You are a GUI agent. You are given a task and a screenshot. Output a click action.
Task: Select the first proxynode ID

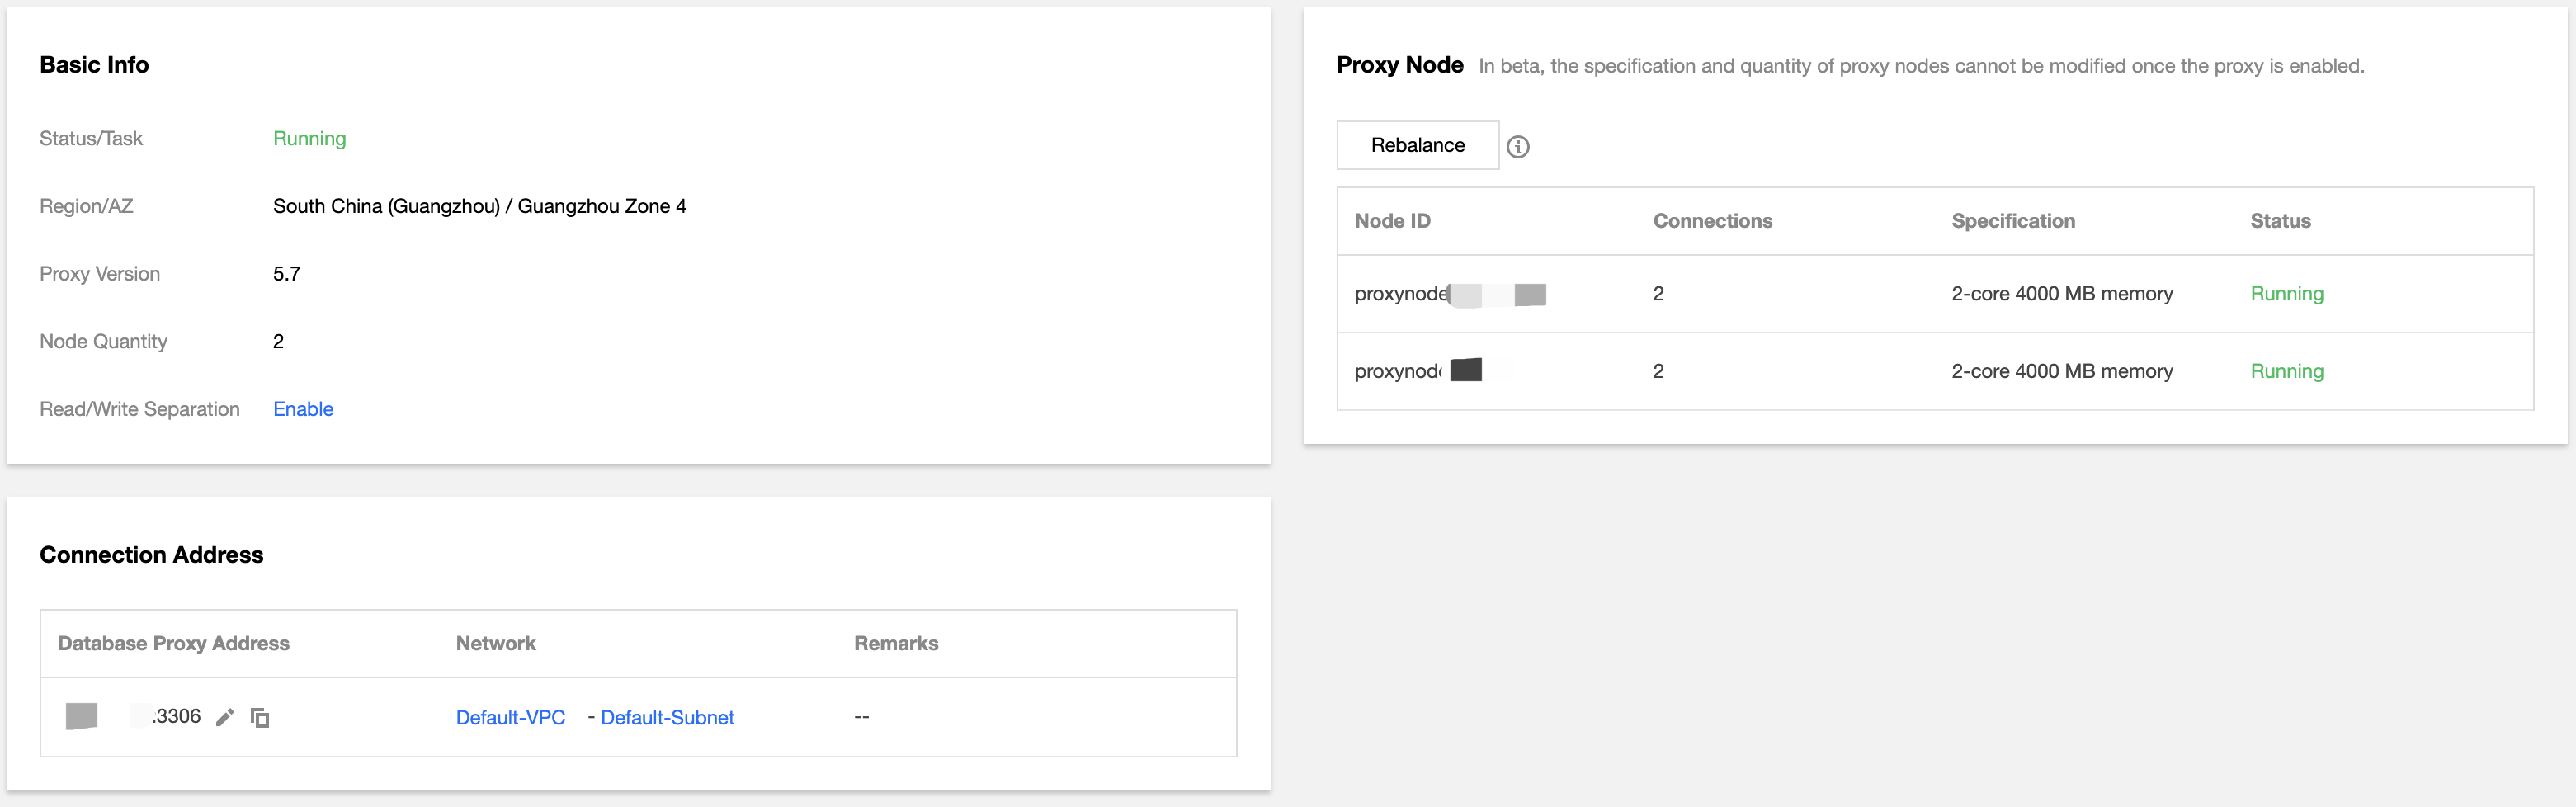coord(1450,294)
